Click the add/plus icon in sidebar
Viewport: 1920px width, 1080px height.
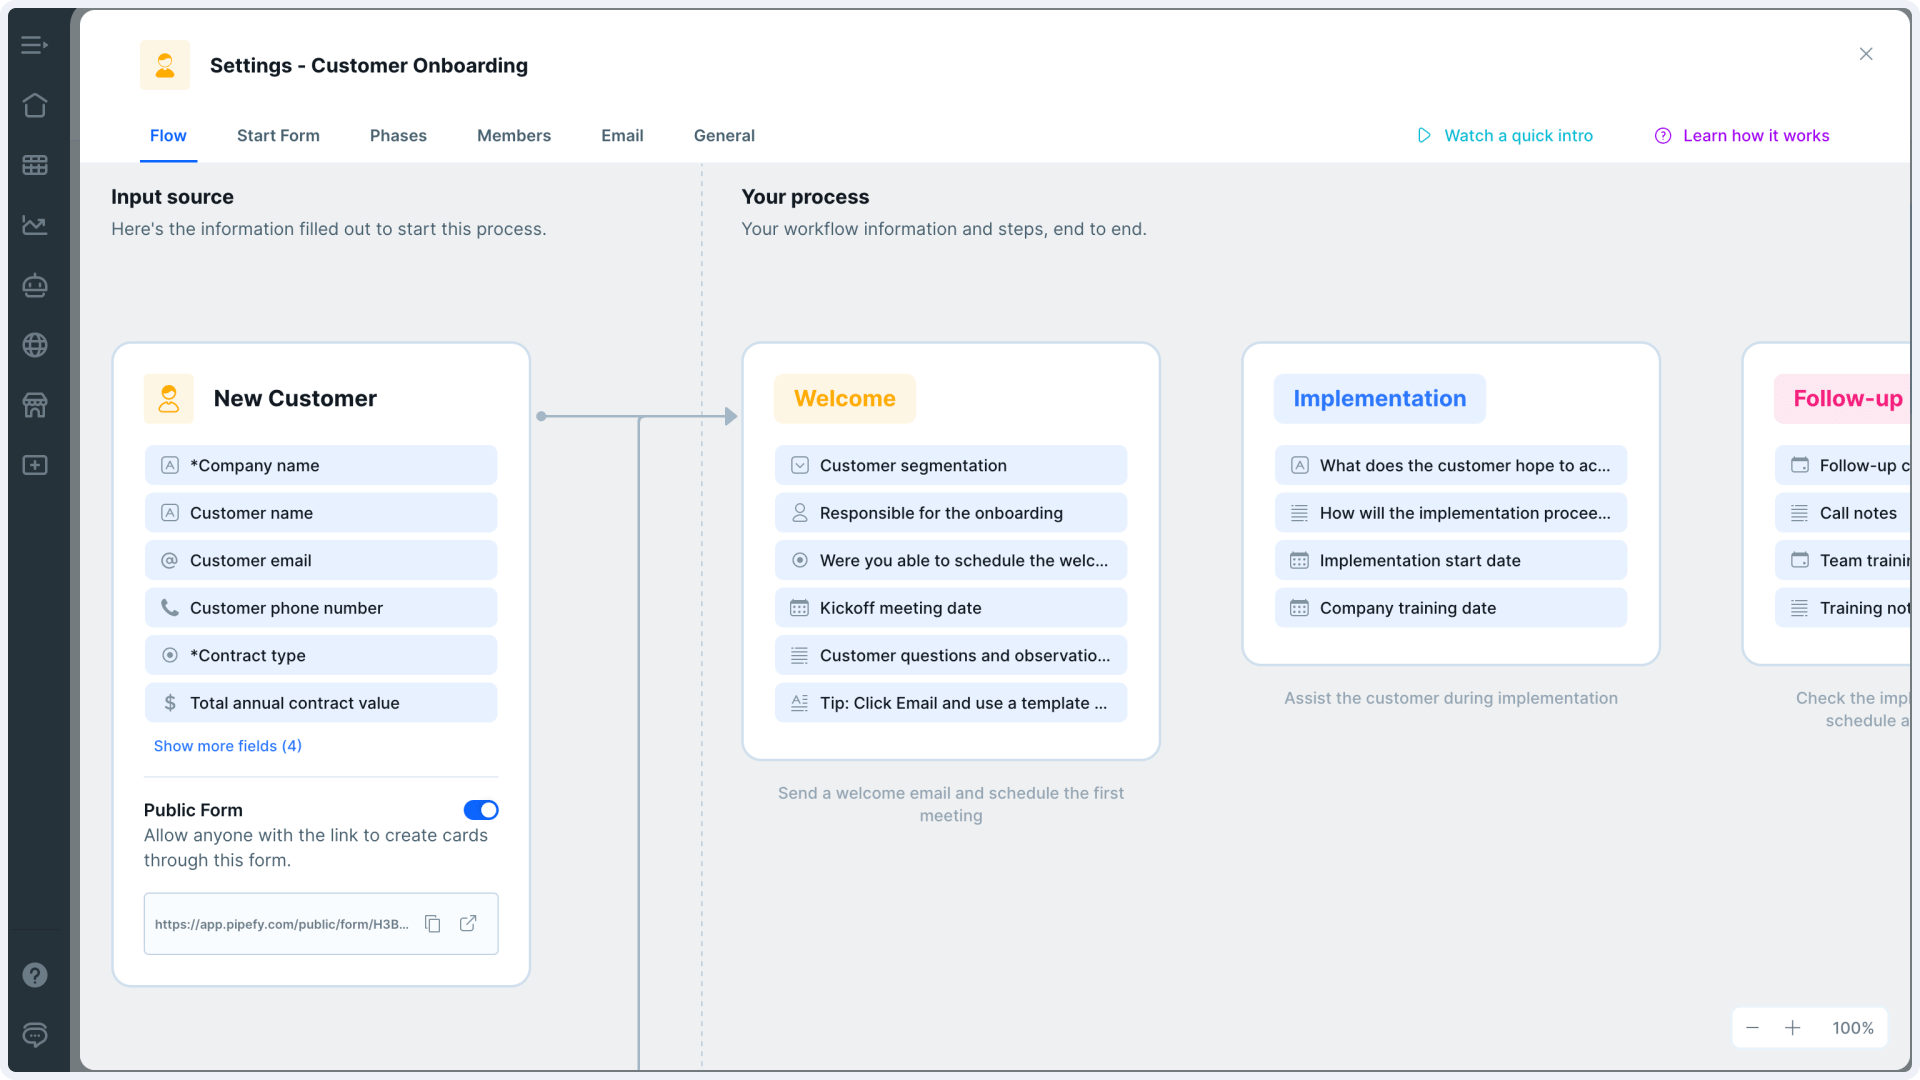pos(36,464)
